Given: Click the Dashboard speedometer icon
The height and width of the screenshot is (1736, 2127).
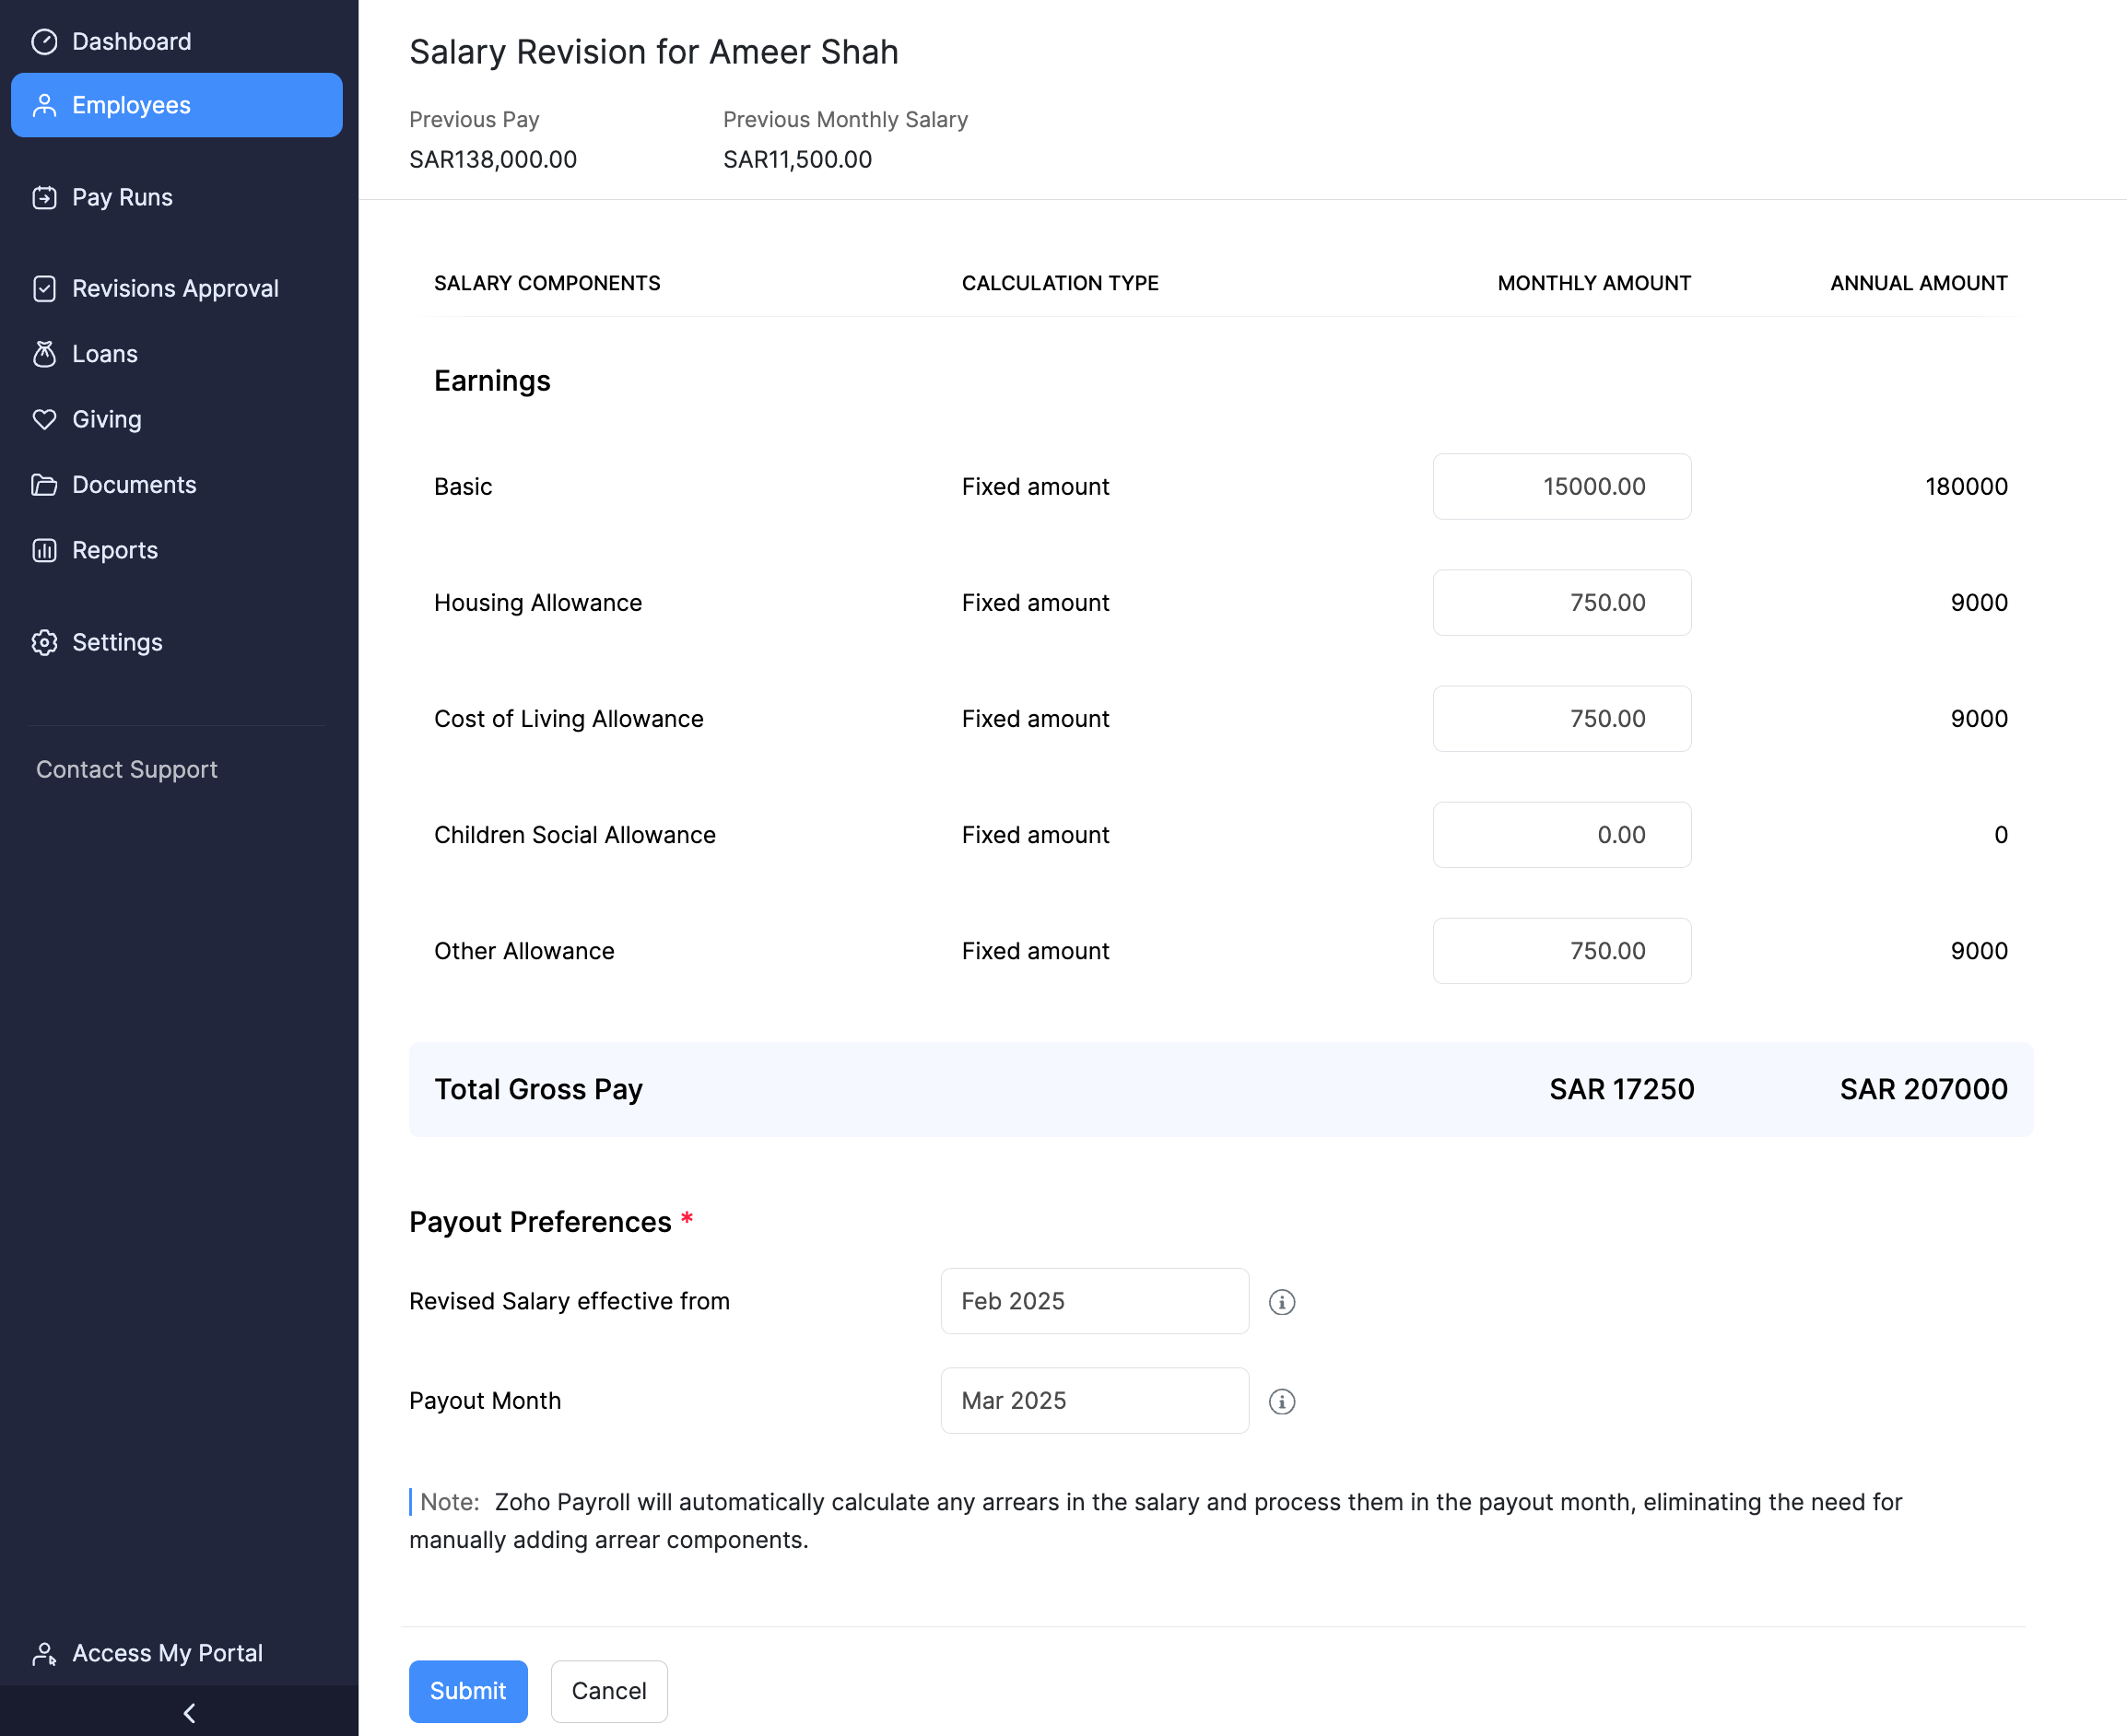Looking at the screenshot, I should pyautogui.click(x=45, y=41).
